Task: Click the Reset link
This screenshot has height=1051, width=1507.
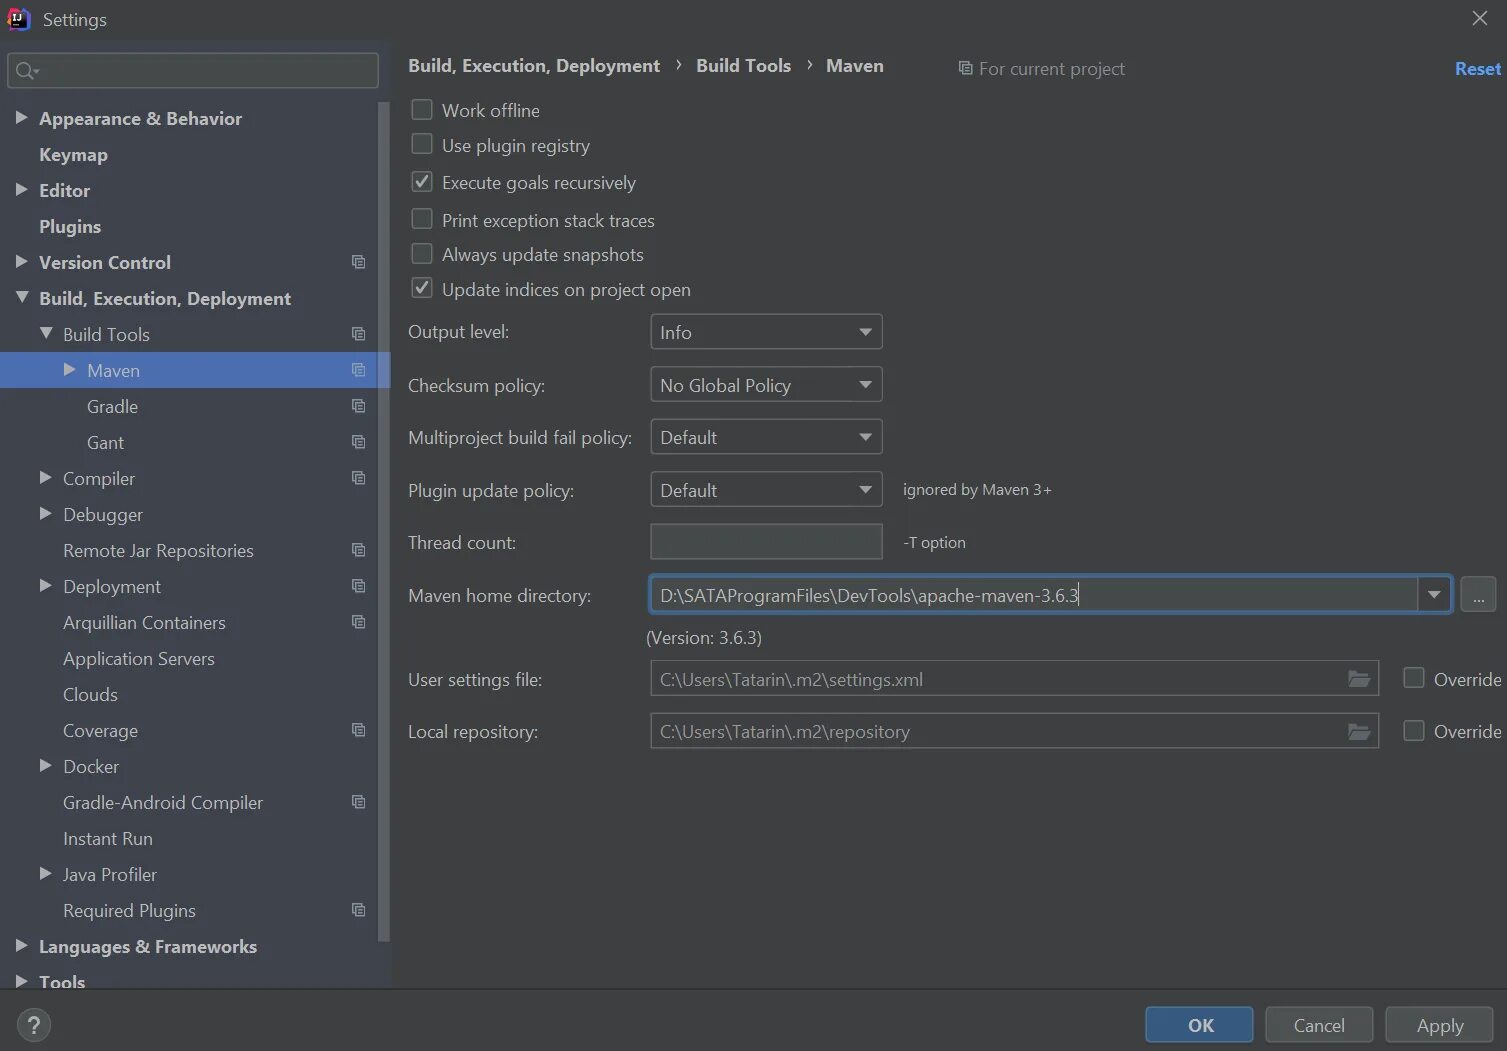Action: point(1477,69)
